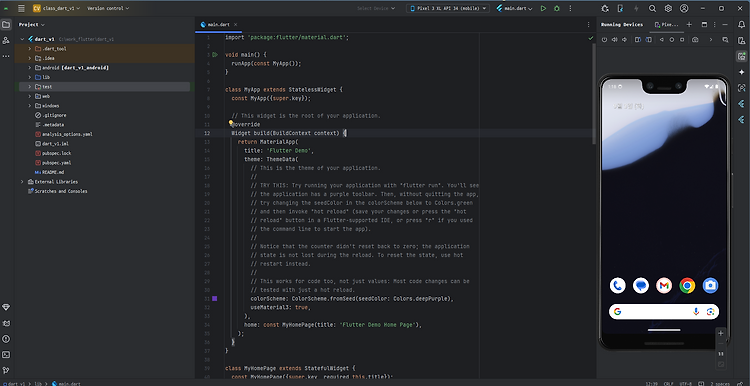Expand the lib folder
The image size is (750, 386).
30,77
